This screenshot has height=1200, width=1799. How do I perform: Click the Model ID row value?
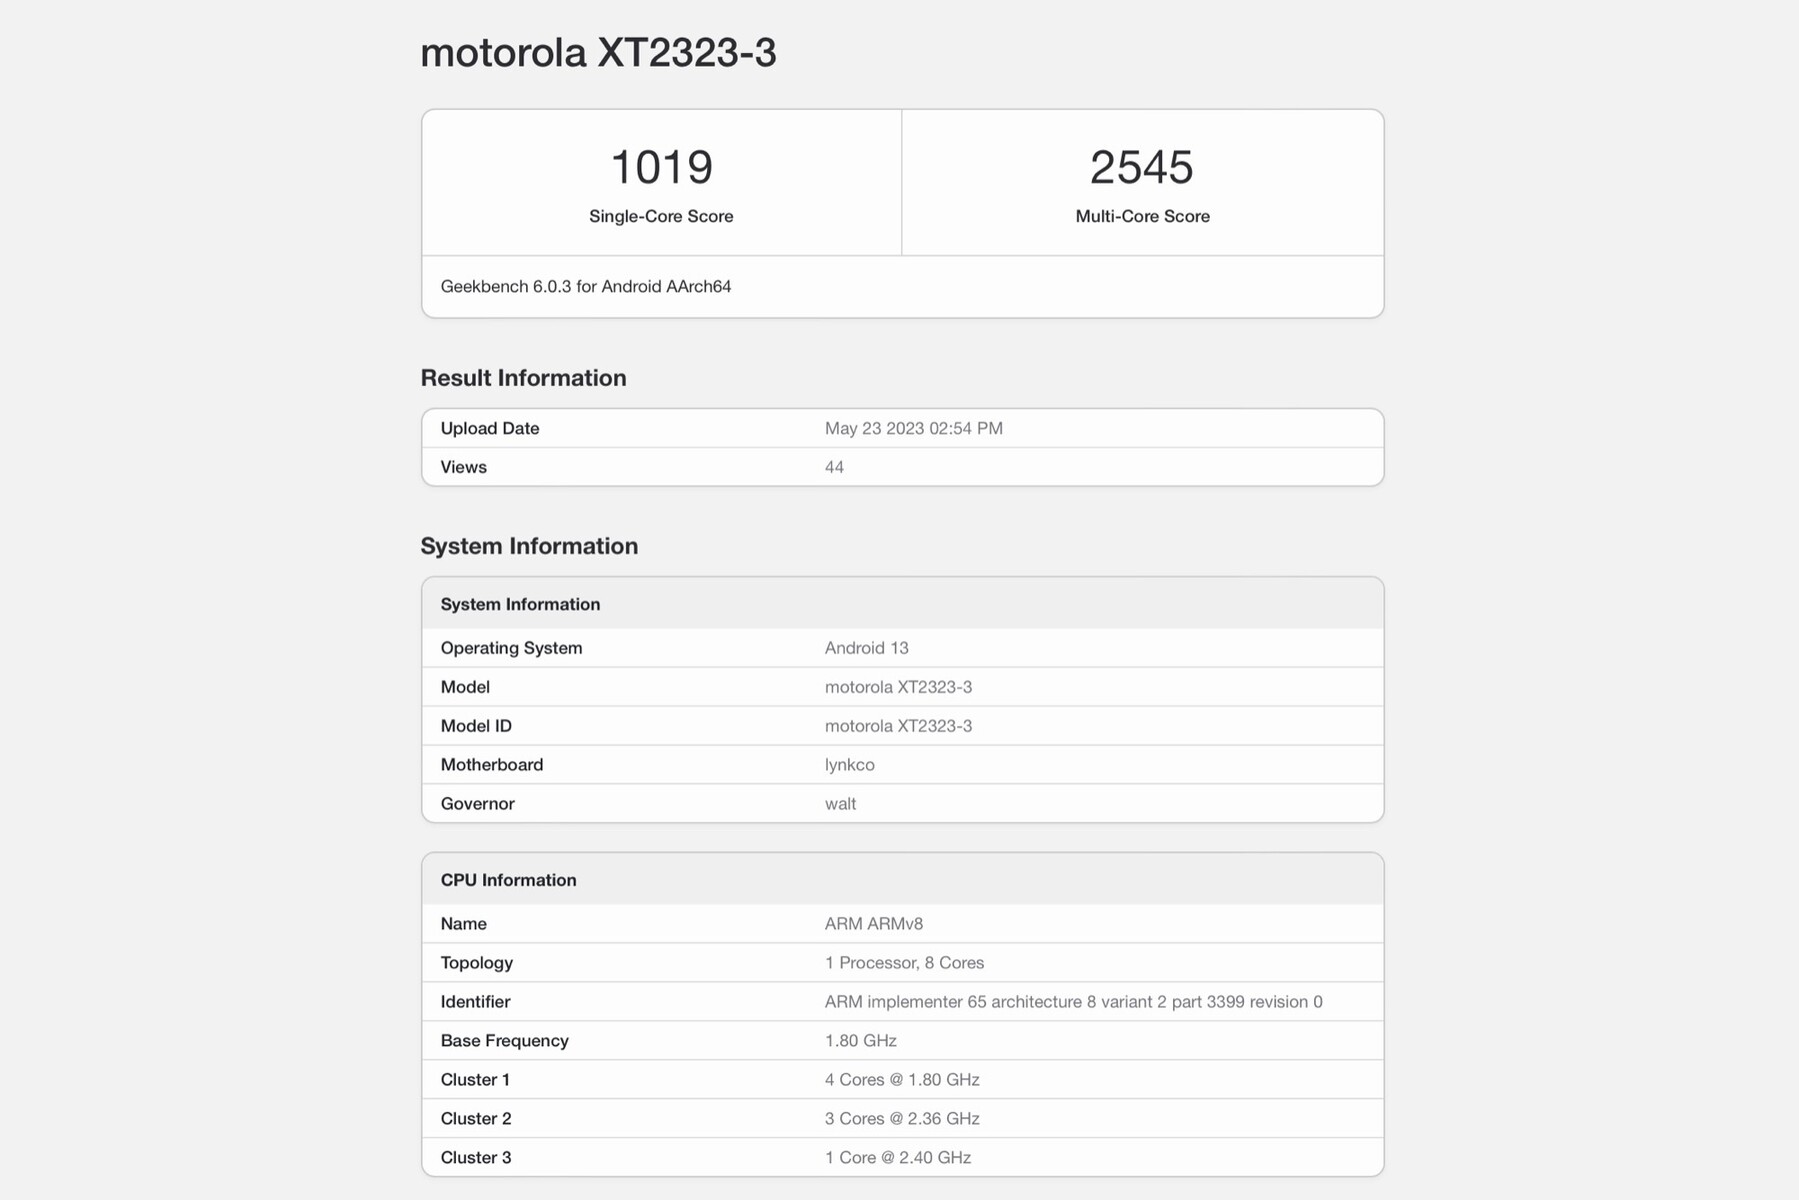[x=898, y=726]
